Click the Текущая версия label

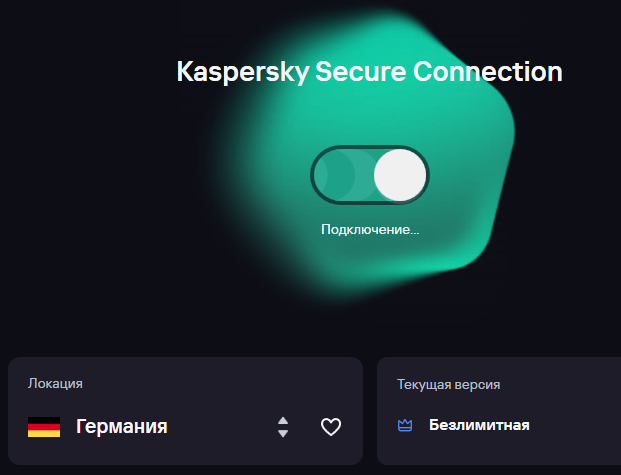pos(448,384)
